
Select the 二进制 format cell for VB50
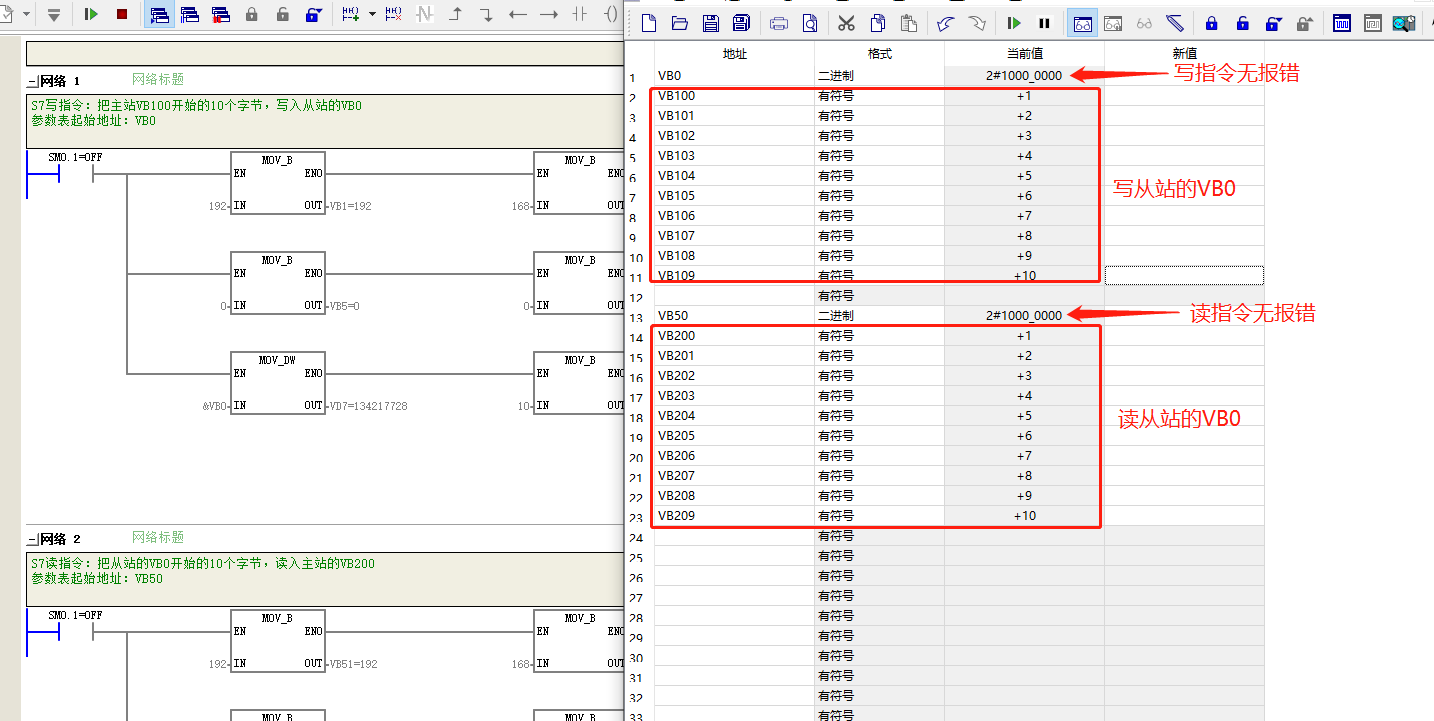879,315
